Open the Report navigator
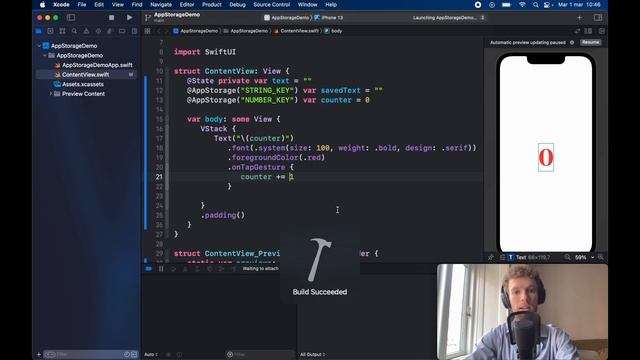Image resolution: width=640 pixels, height=360 pixels. tap(134, 31)
